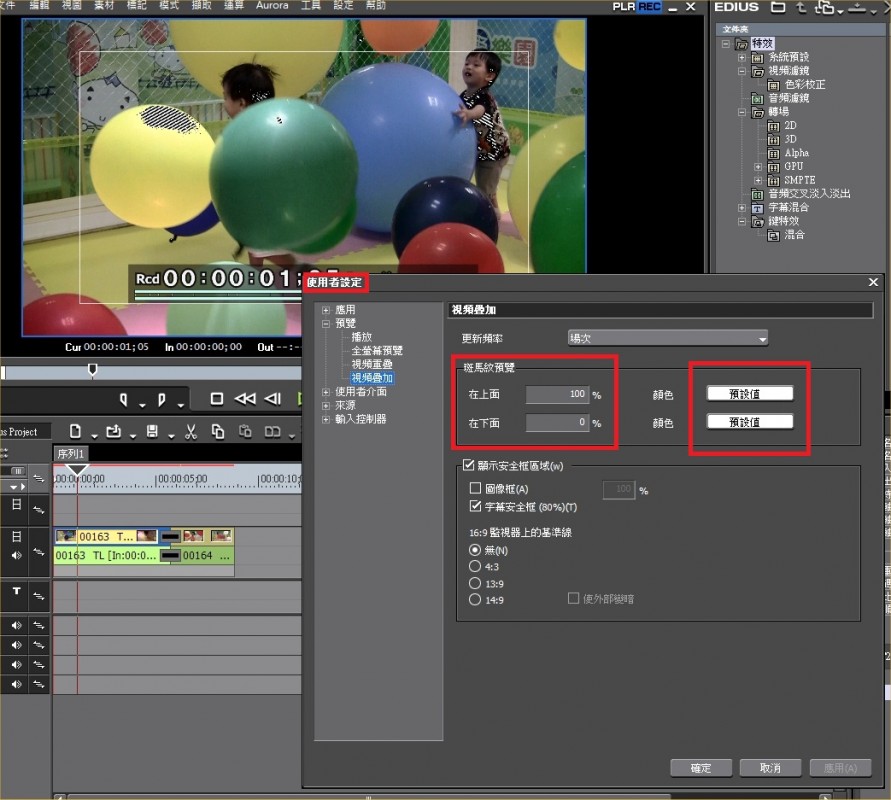Expand the 使用者介面 tree node
This screenshot has height=800, width=891.
point(326,392)
